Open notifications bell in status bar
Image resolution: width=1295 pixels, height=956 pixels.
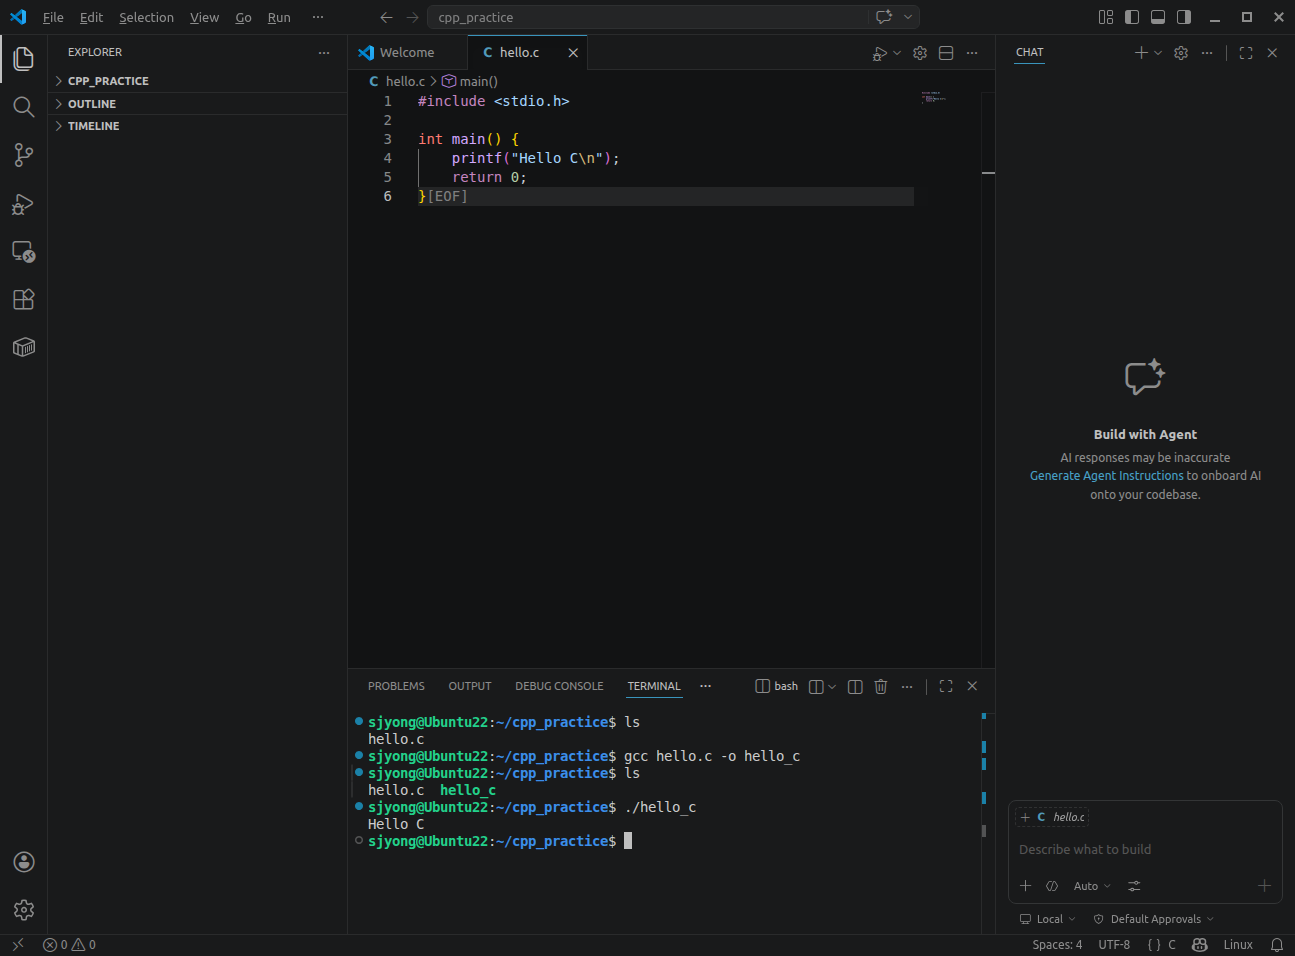[x=1277, y=945]
